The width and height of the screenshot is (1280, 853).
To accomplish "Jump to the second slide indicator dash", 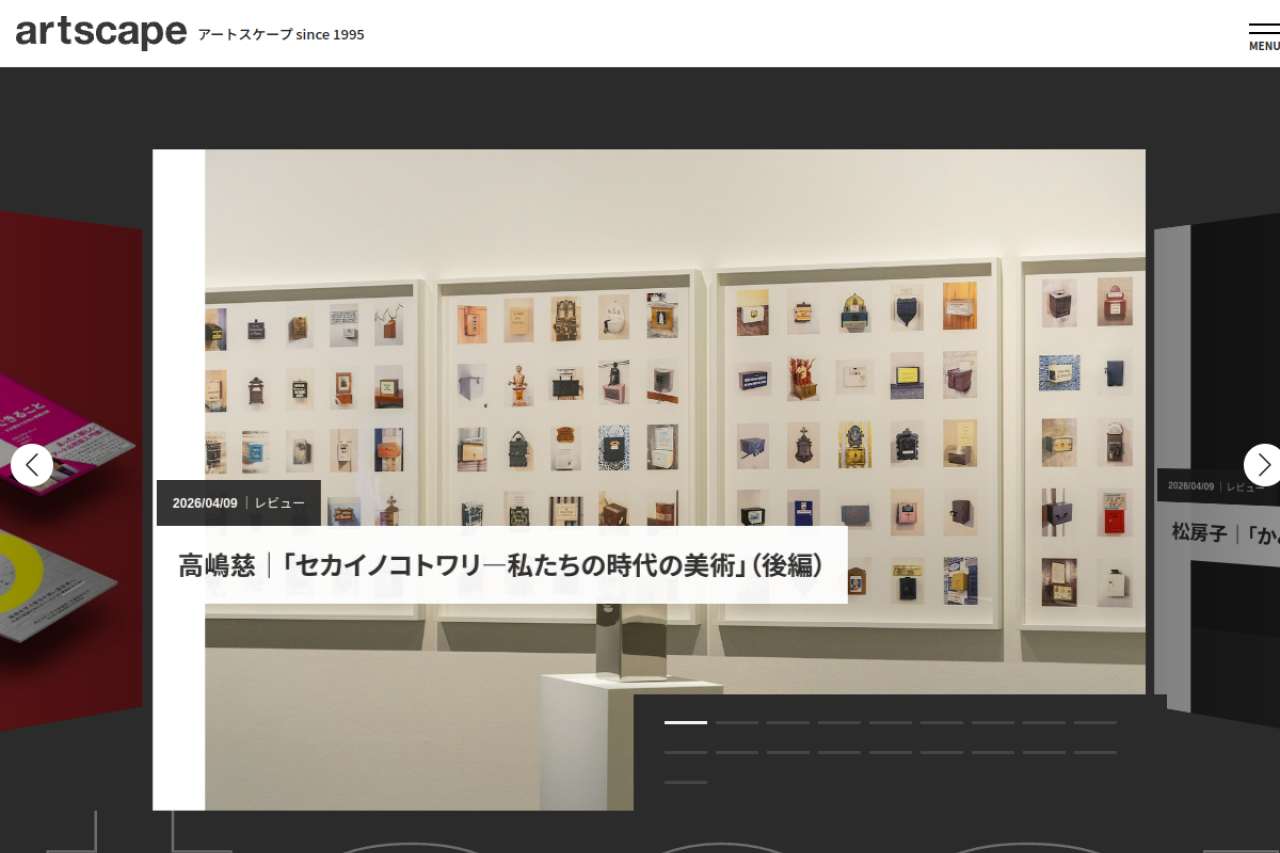I will (x=737, y=722).
